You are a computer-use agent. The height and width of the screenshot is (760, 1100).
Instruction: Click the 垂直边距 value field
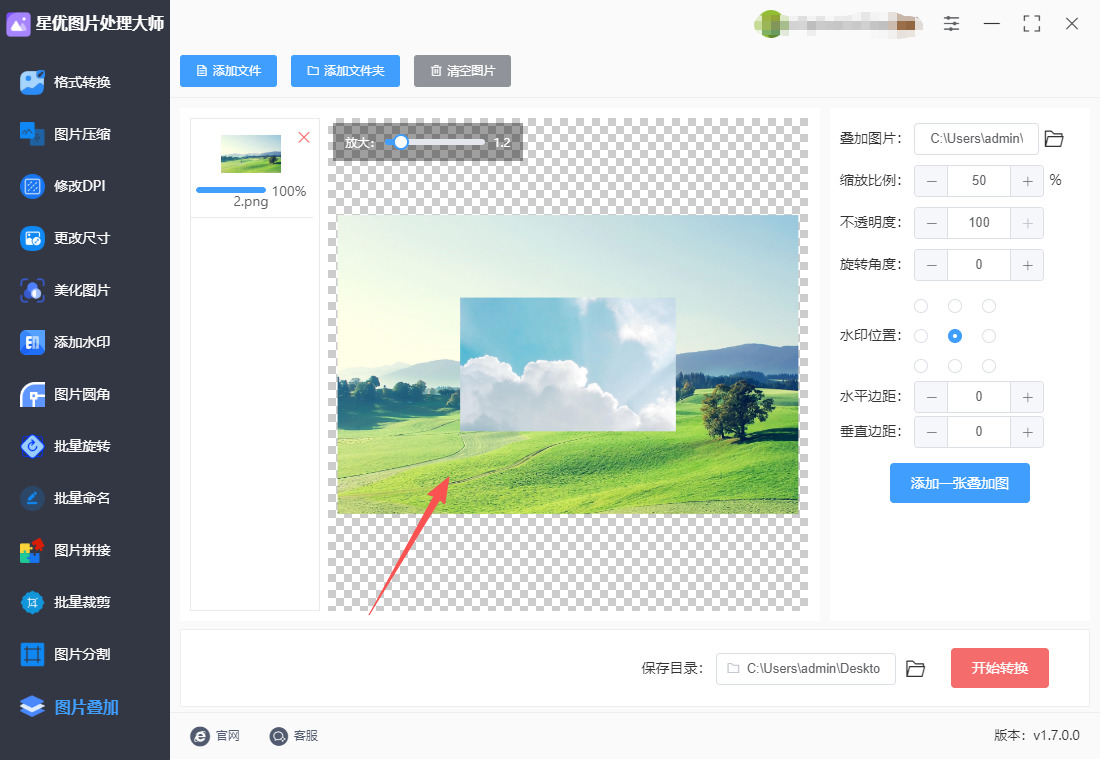979,432
